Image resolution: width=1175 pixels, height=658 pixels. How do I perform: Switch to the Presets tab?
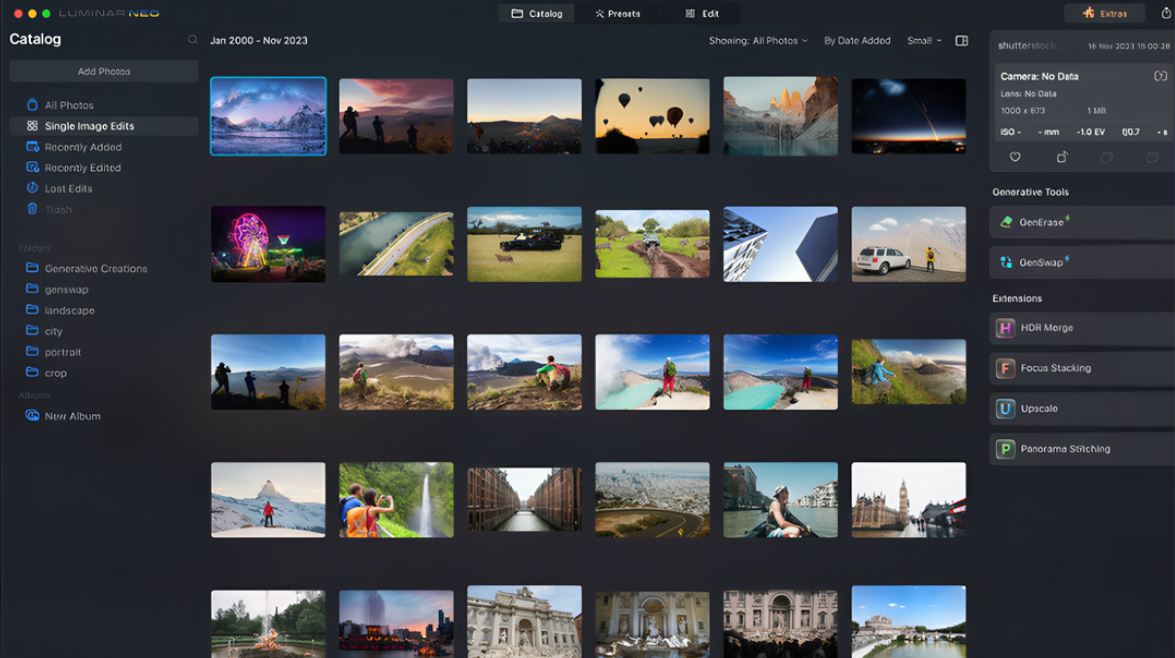(617, 13)
